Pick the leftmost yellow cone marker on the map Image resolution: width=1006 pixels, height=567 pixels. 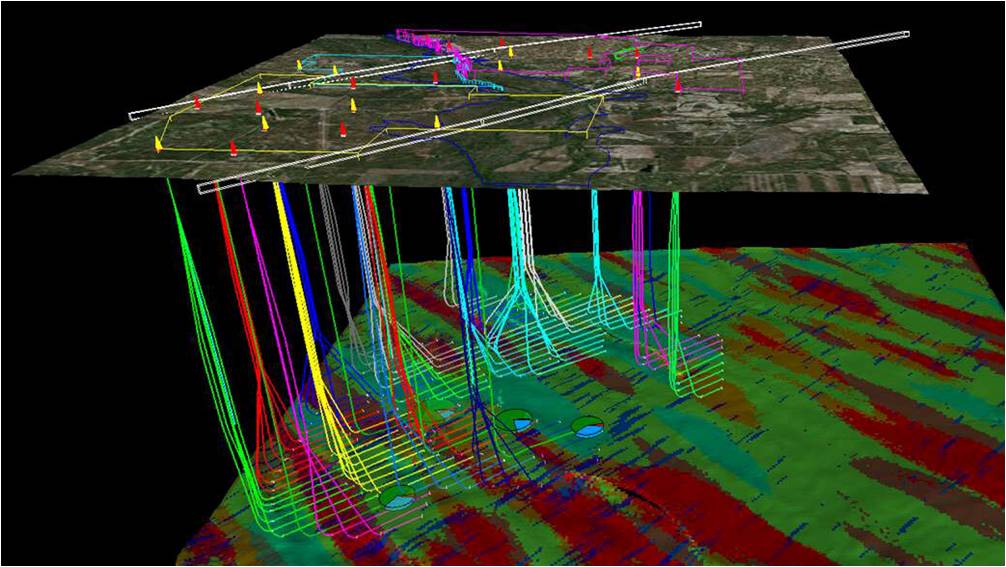pyautogui.click(x=158, y=144)
